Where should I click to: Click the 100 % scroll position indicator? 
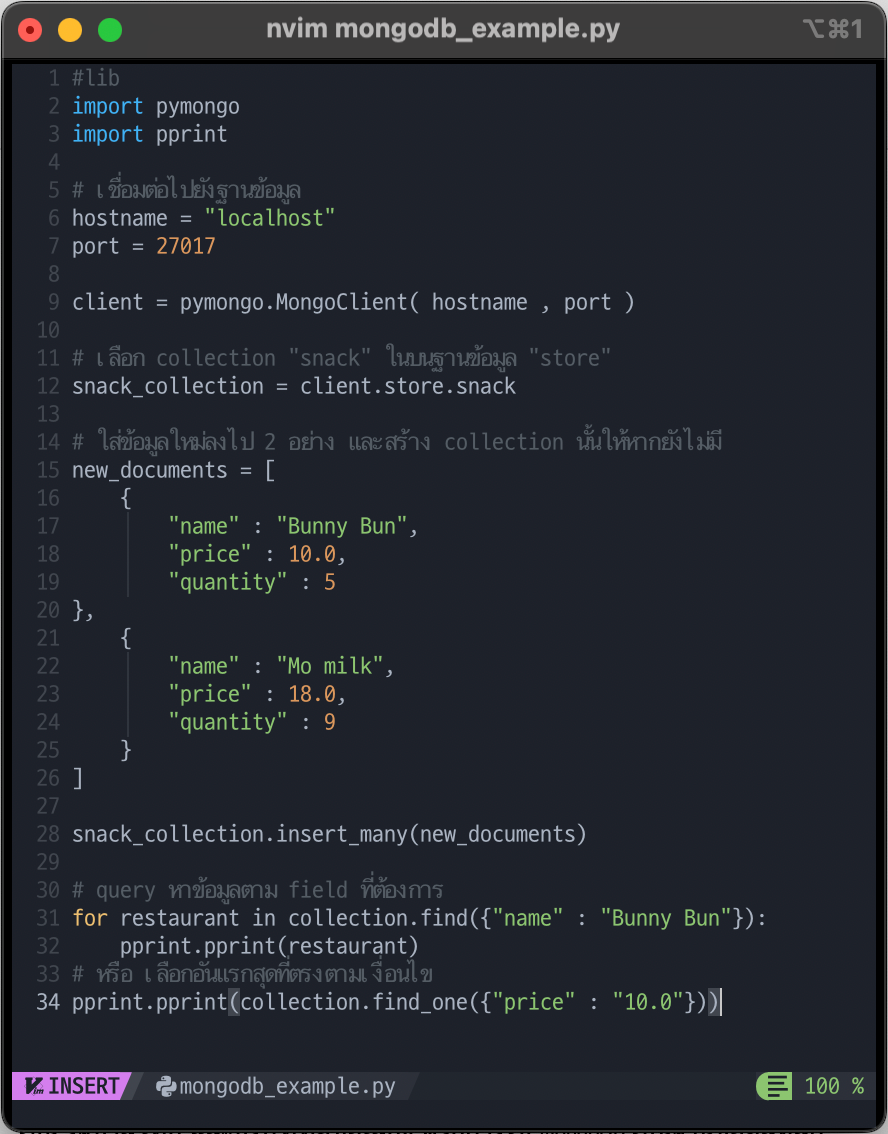coord(834,1086)
